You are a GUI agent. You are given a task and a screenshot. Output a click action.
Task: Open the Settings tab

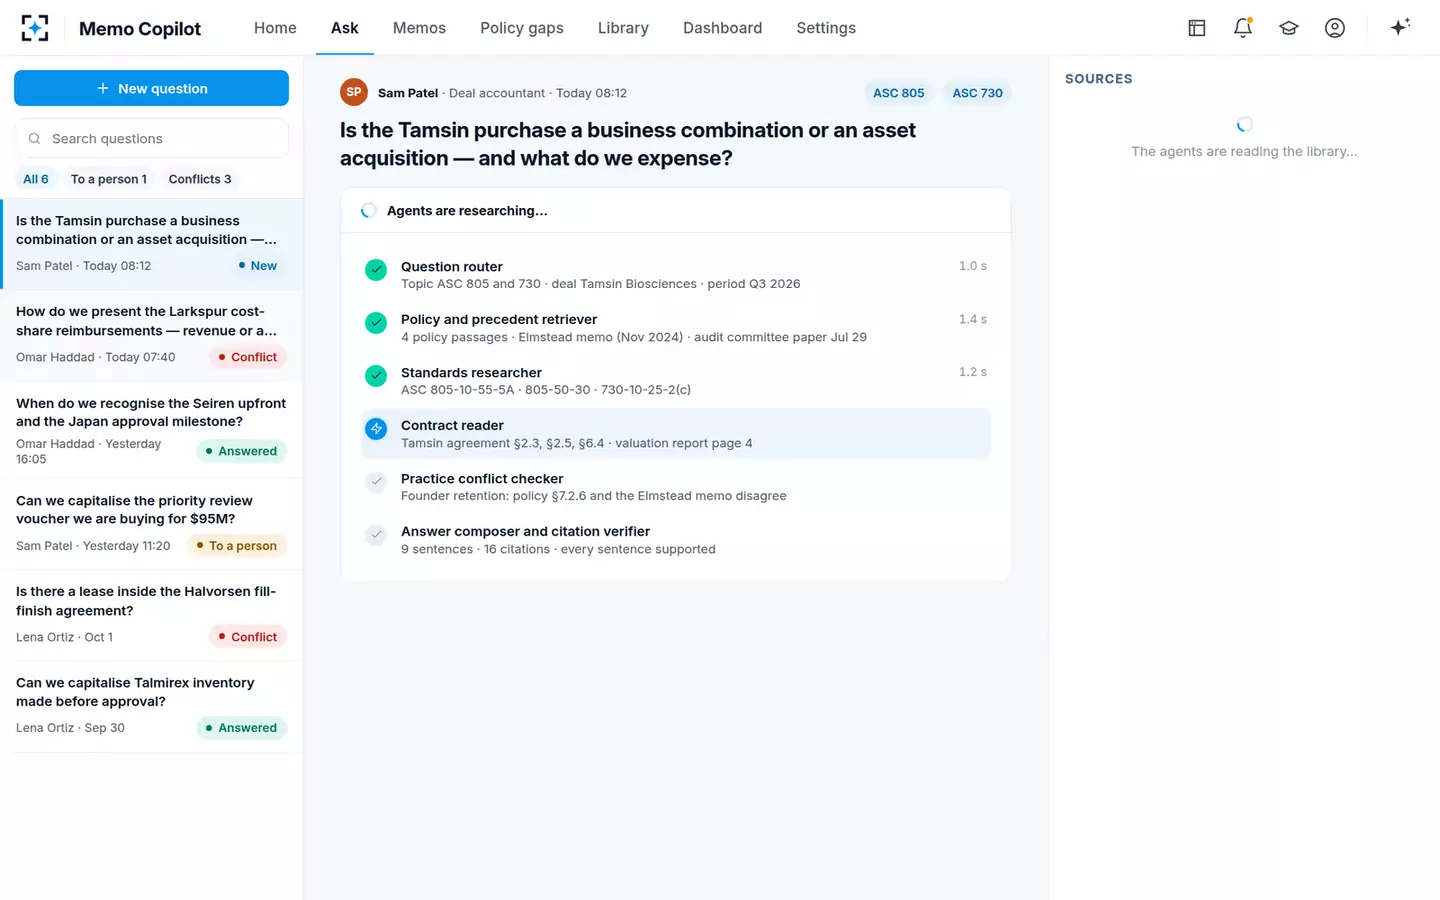point(826,28)
